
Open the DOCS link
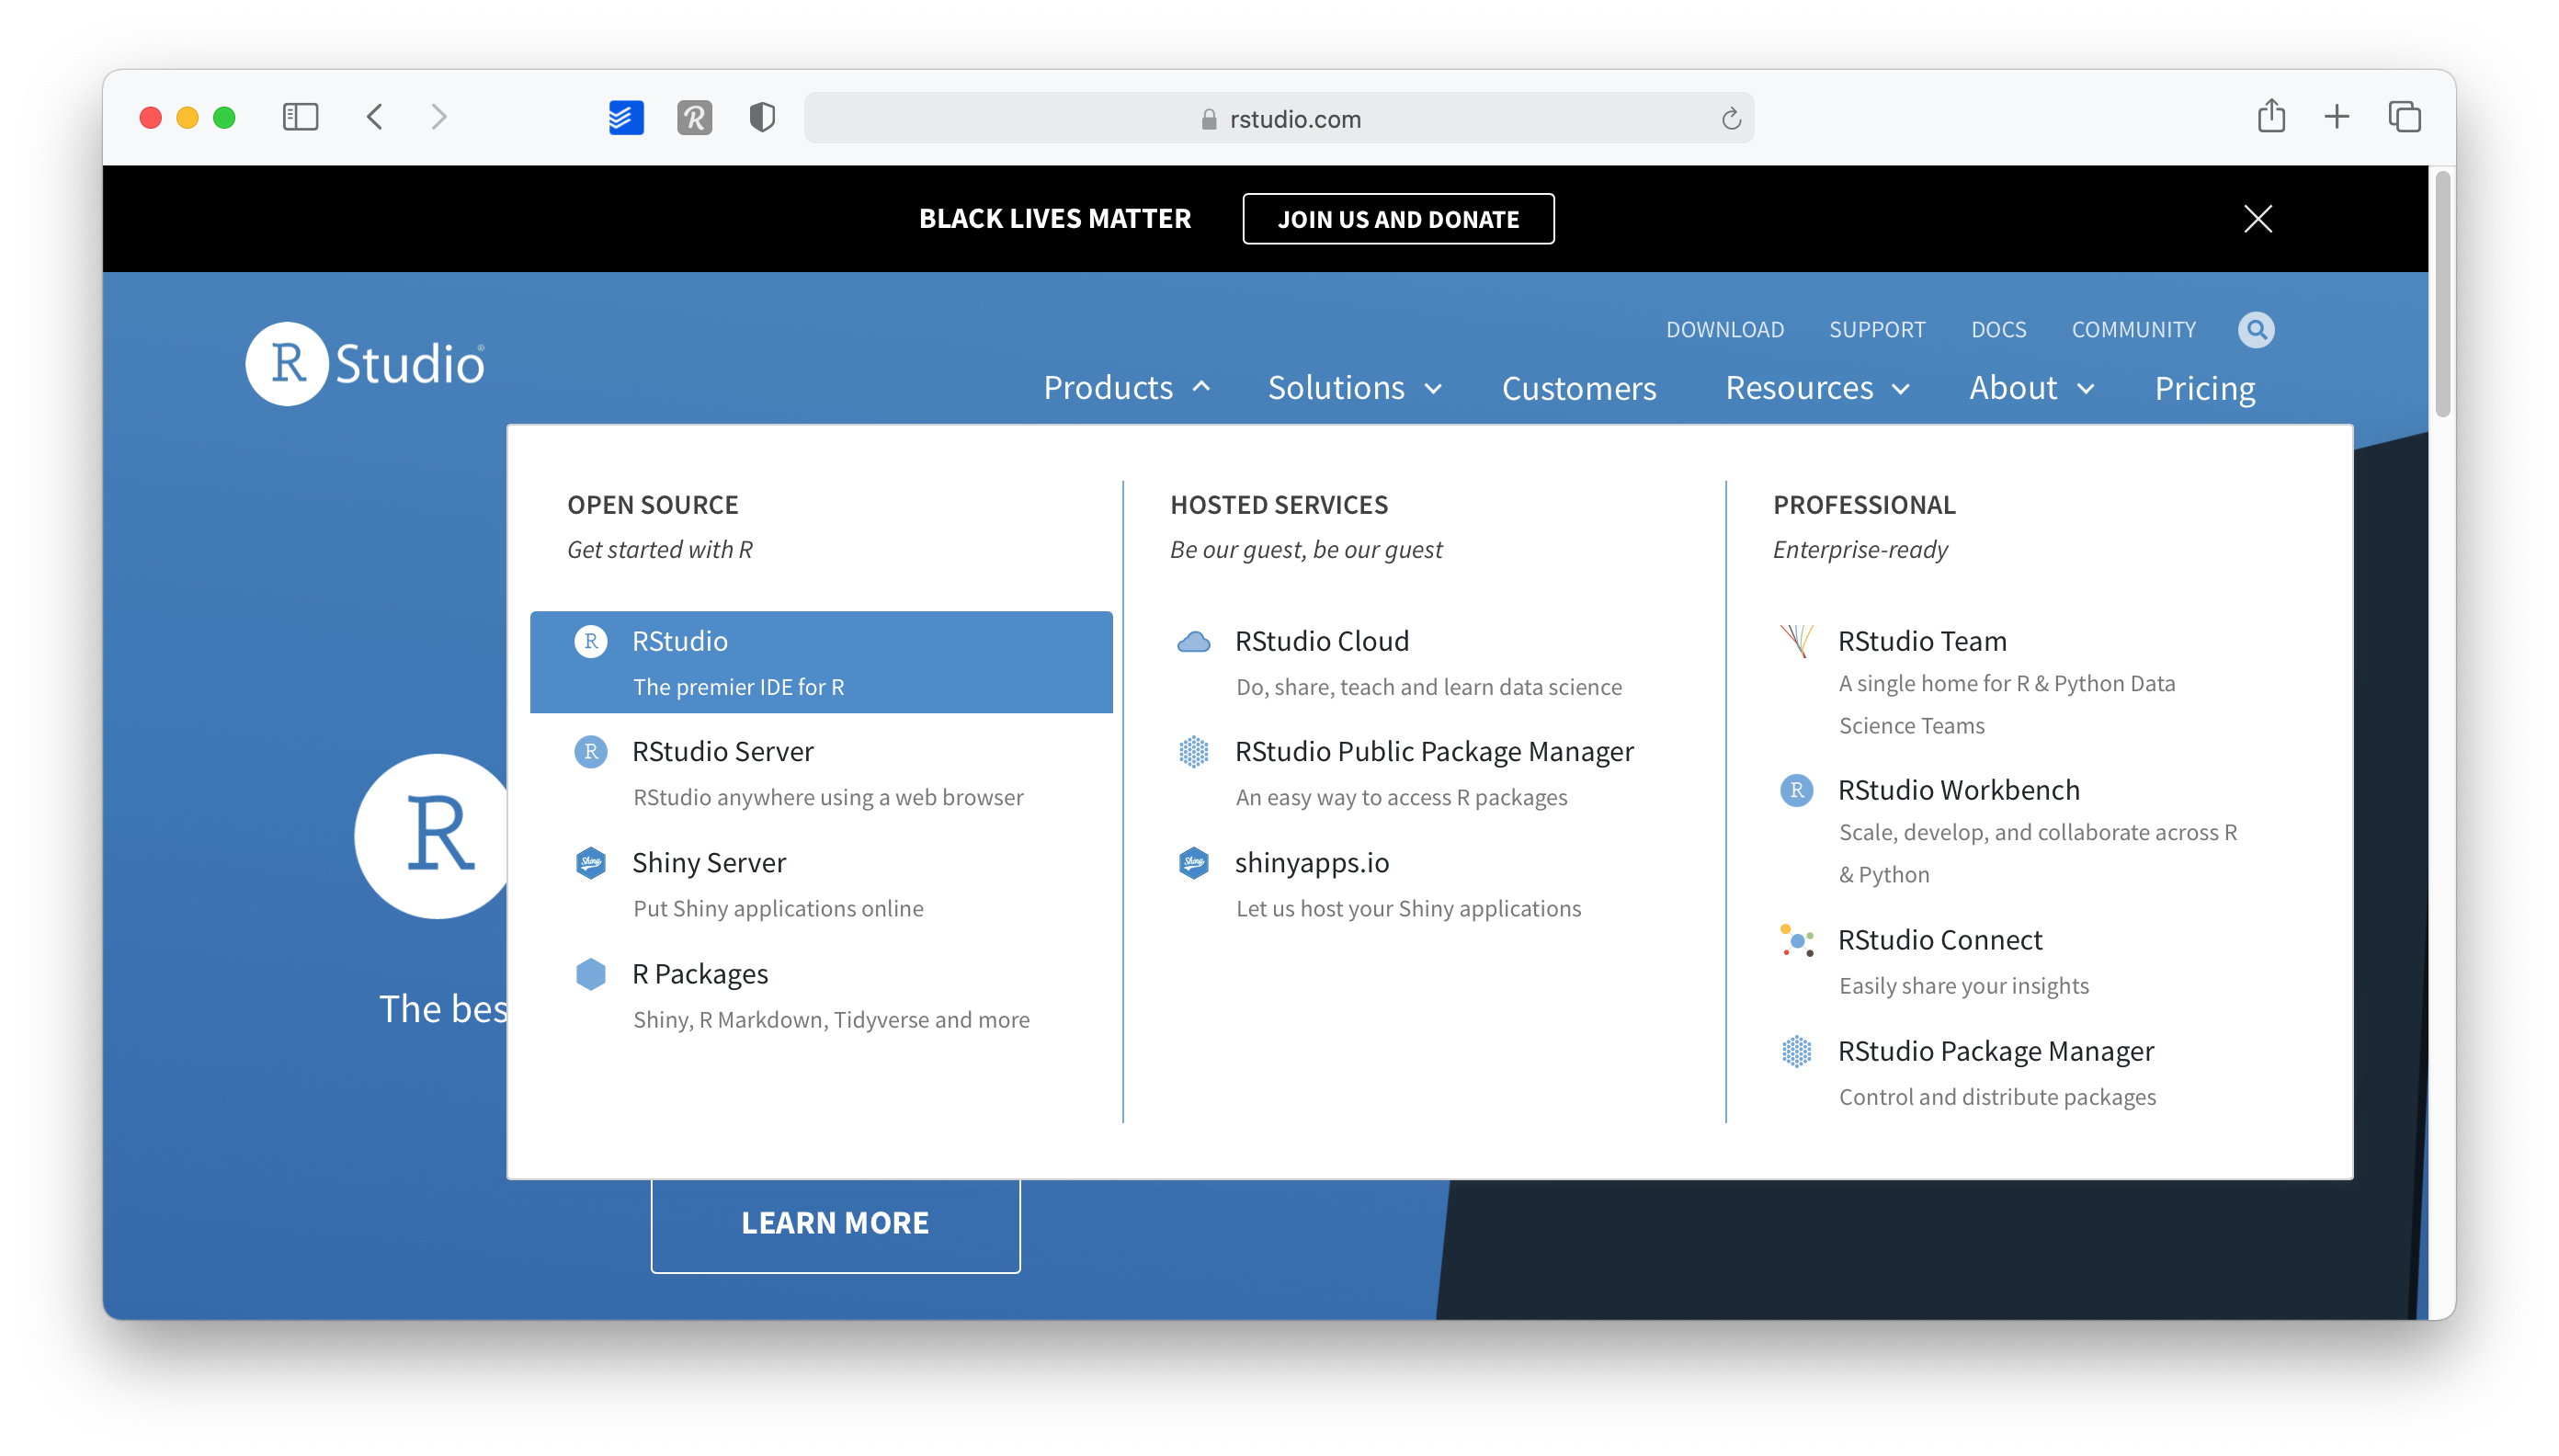coord(1997,329)
